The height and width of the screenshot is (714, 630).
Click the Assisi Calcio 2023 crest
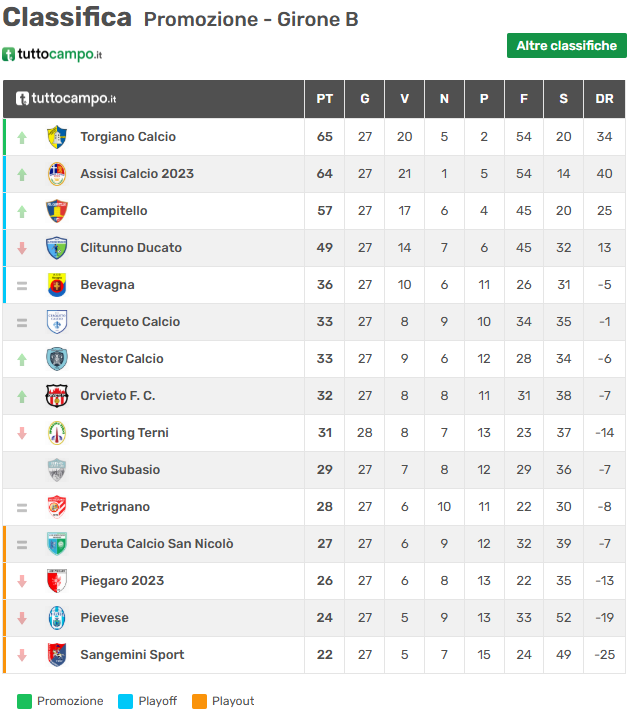click(57, 174)
